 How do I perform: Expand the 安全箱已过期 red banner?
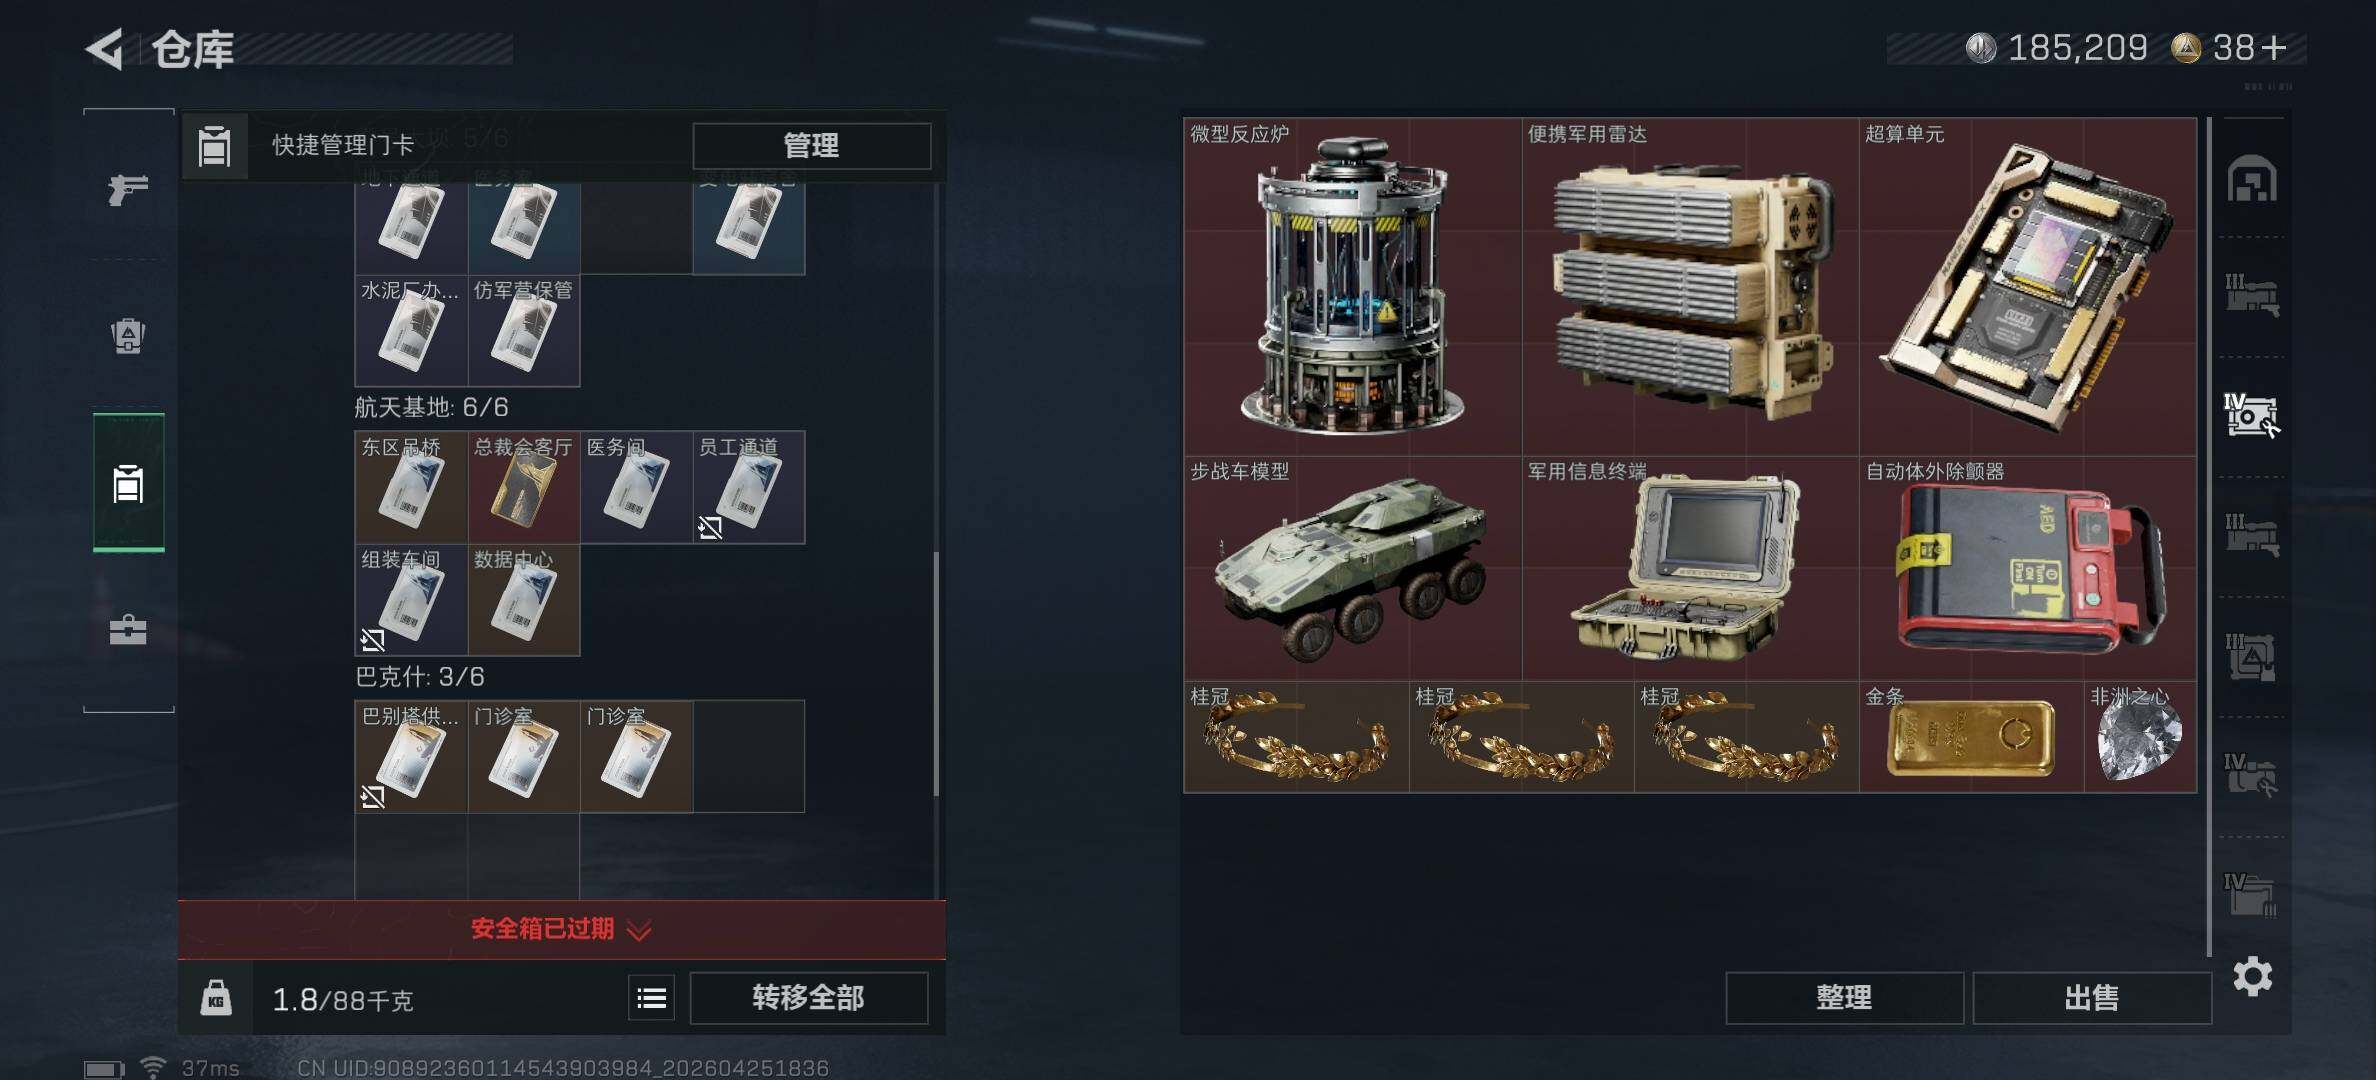point(562,929)
